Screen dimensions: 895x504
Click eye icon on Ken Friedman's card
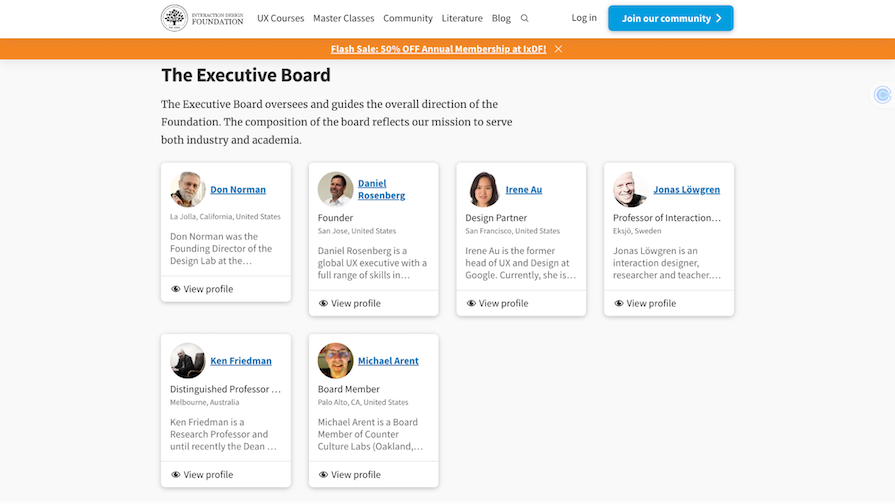[x=176, y=475]
